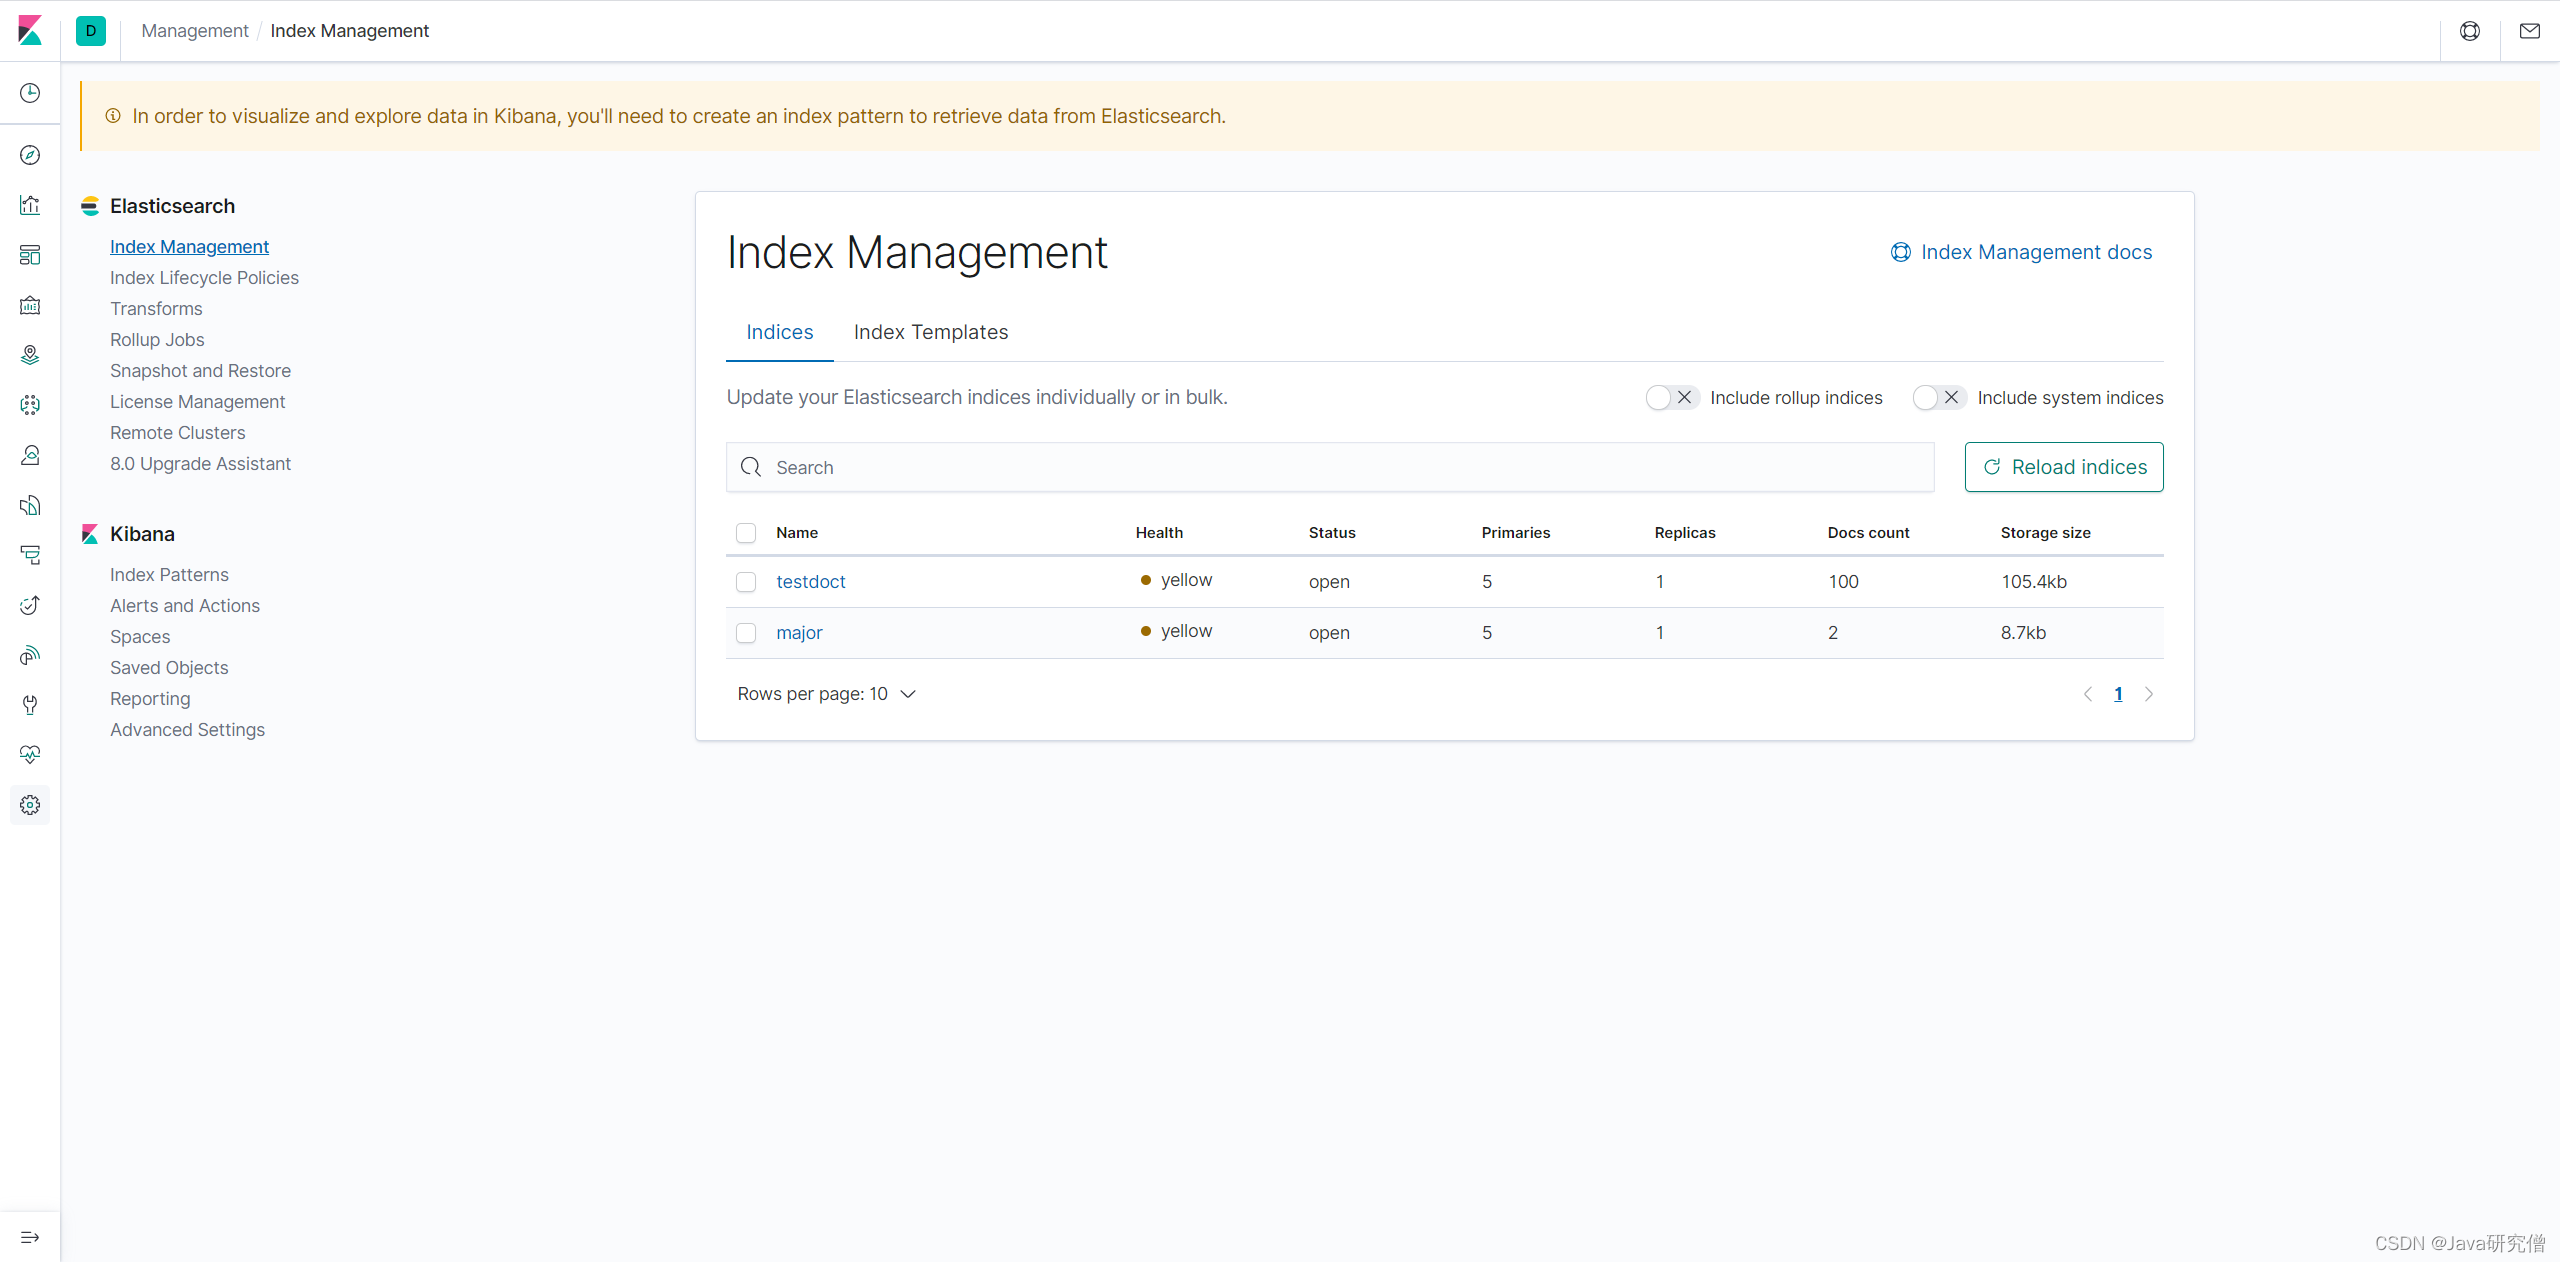Go to next page arrow
The image size is (2560, 1262).
click(2149, 694)
